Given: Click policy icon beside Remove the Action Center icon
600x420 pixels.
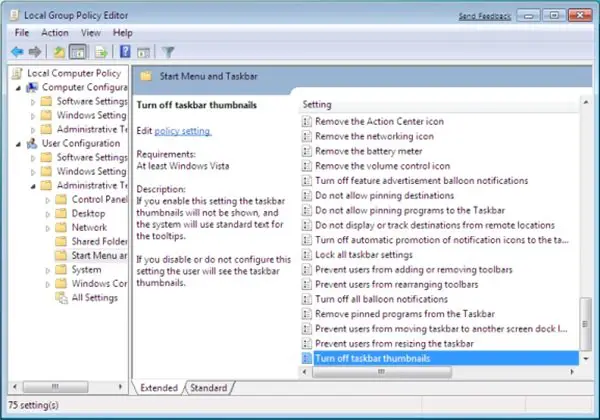Looking at the screenshot, I should tap(307, 122).
